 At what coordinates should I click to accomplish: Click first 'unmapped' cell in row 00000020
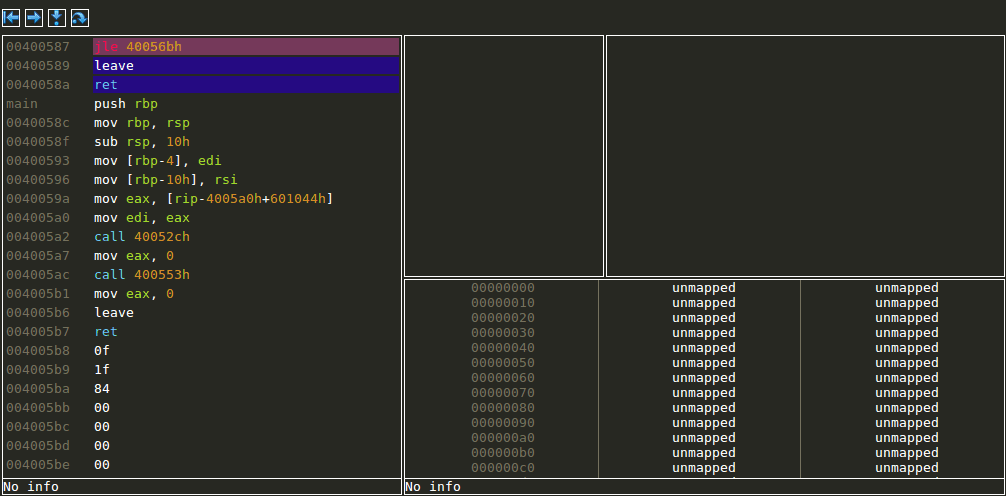tap(704, 318)
